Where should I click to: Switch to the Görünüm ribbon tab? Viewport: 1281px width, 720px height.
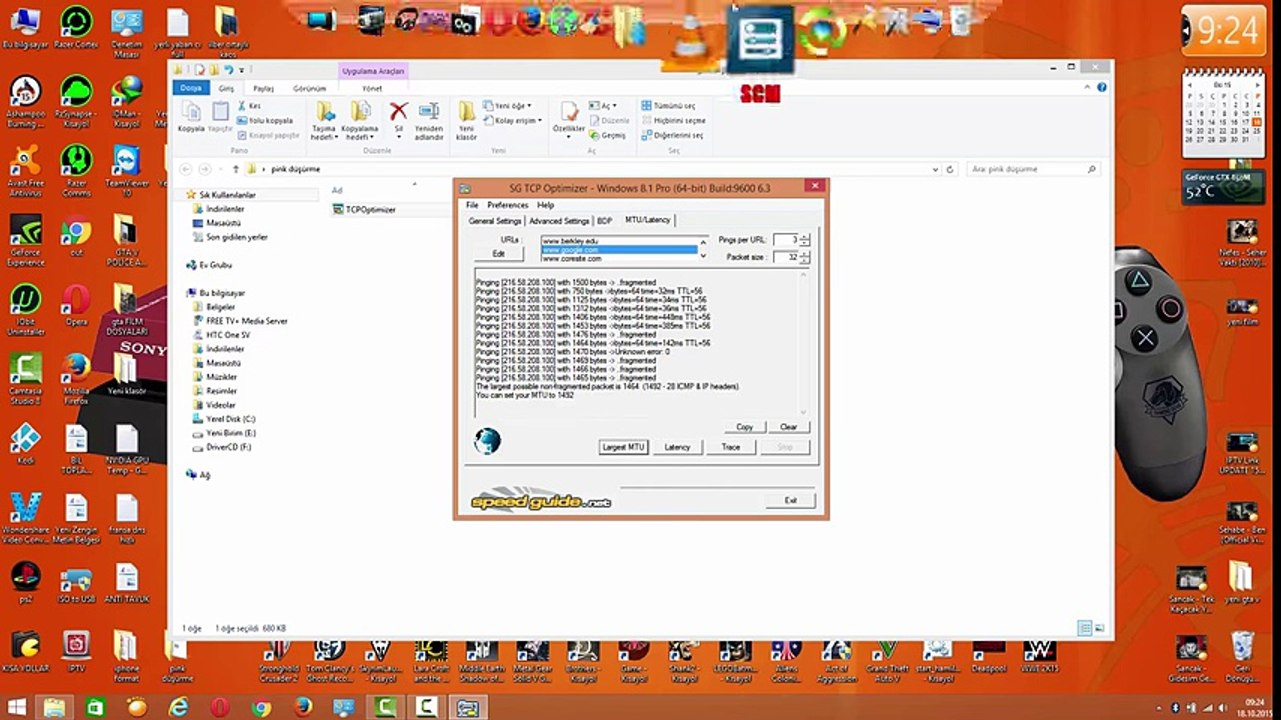coord(310,88)
